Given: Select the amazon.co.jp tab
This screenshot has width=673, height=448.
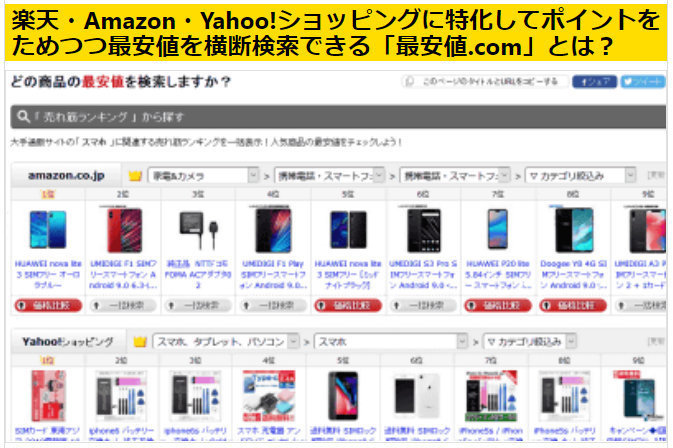Looking at the screenshot, I should pyautogui.click(x=66, y=176).
